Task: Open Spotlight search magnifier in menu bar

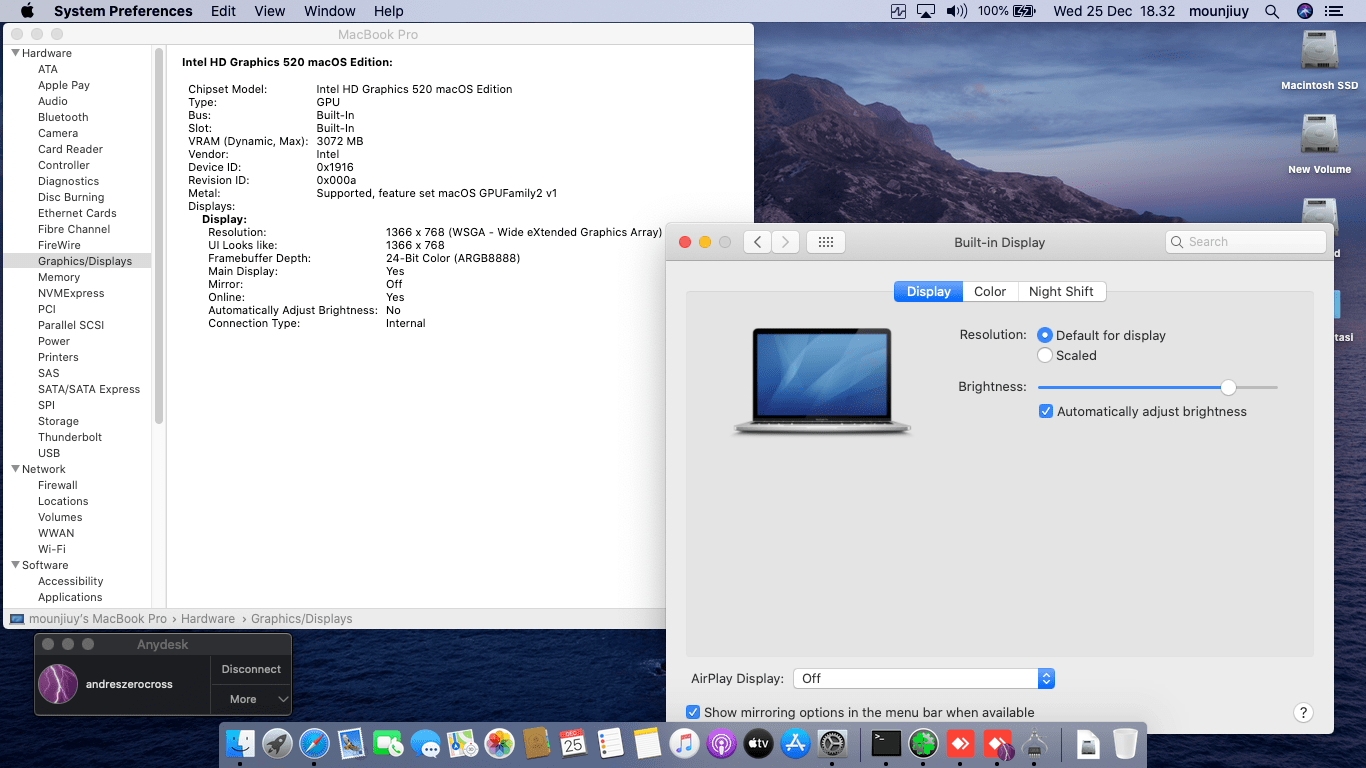Action: (1272, 11)
